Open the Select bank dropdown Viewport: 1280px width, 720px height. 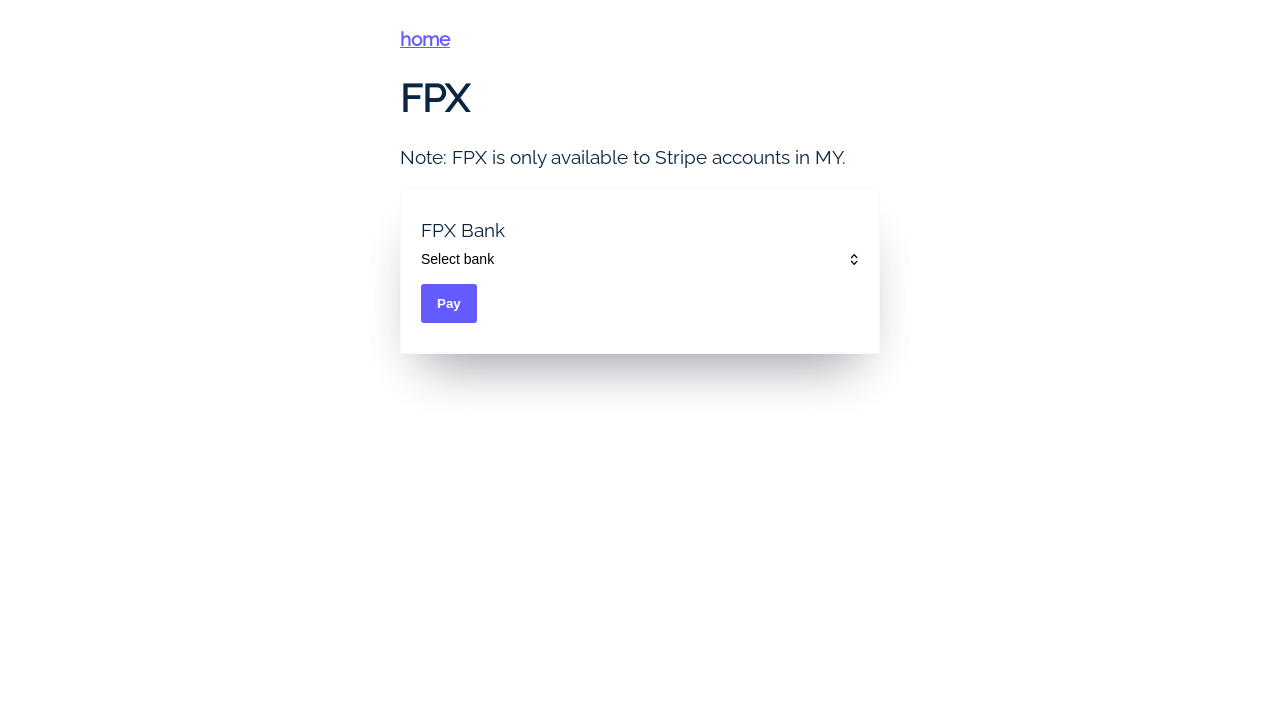[x=639, y=259]
